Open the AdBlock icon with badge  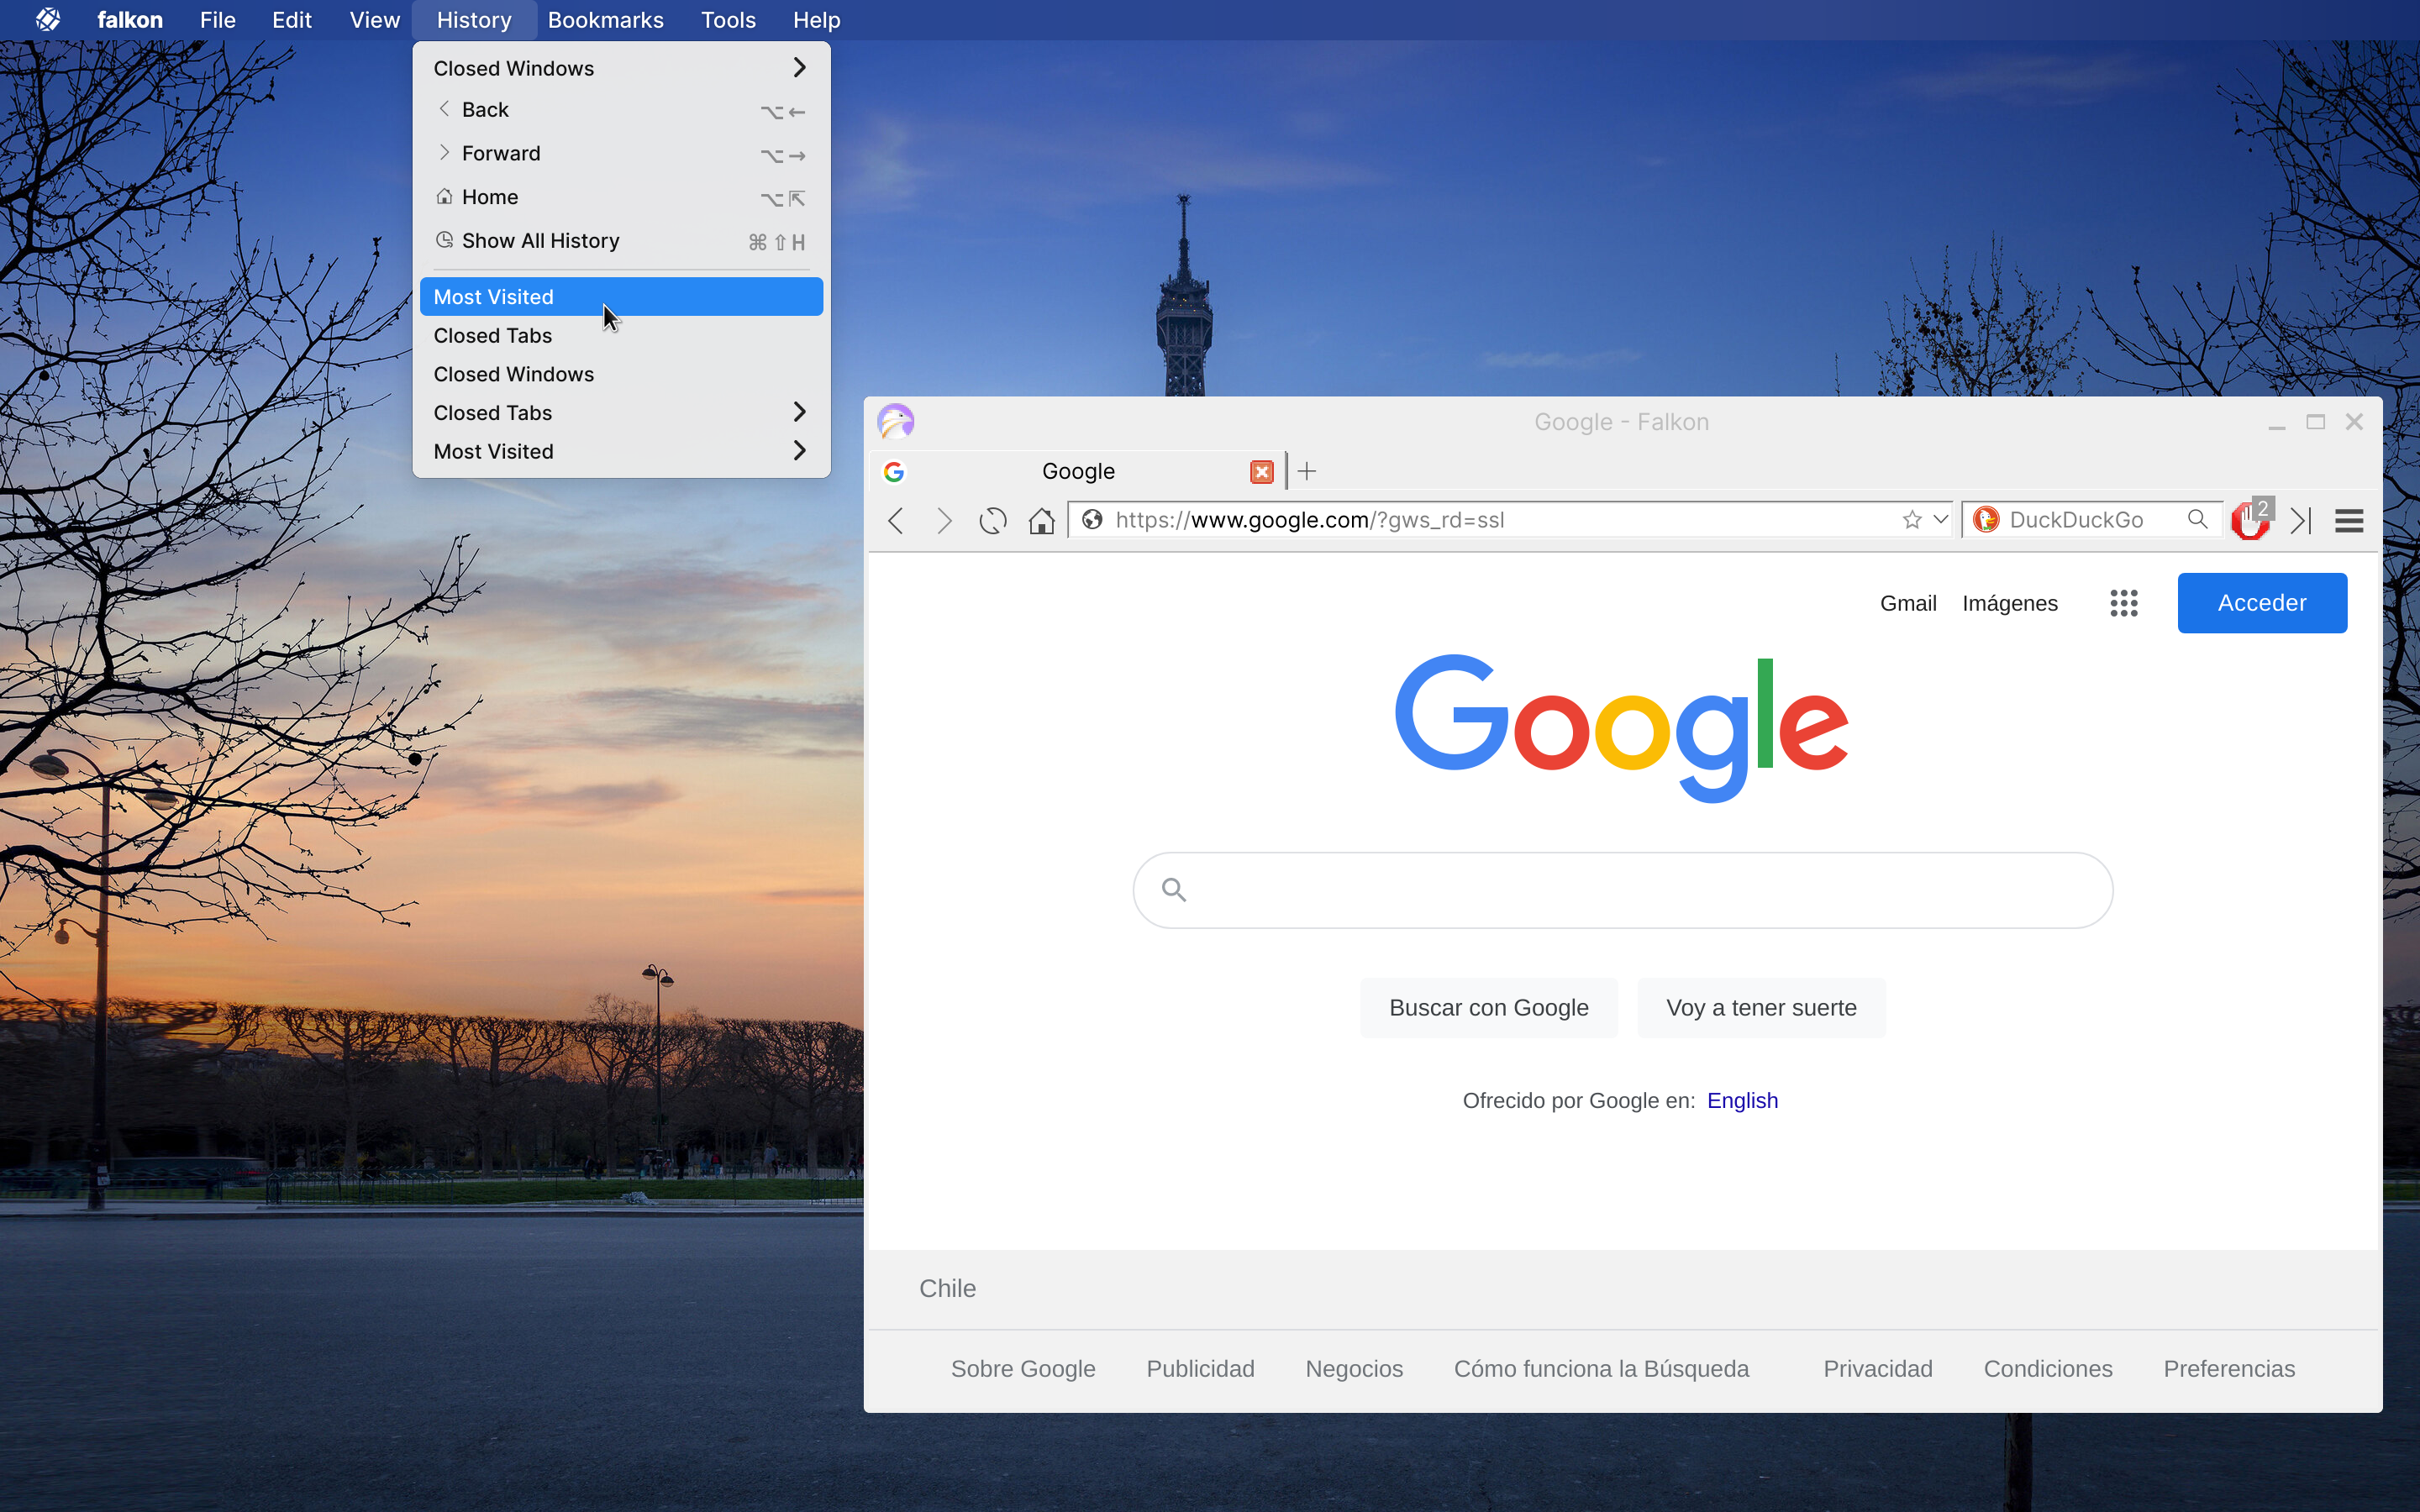coord(2250,520)
